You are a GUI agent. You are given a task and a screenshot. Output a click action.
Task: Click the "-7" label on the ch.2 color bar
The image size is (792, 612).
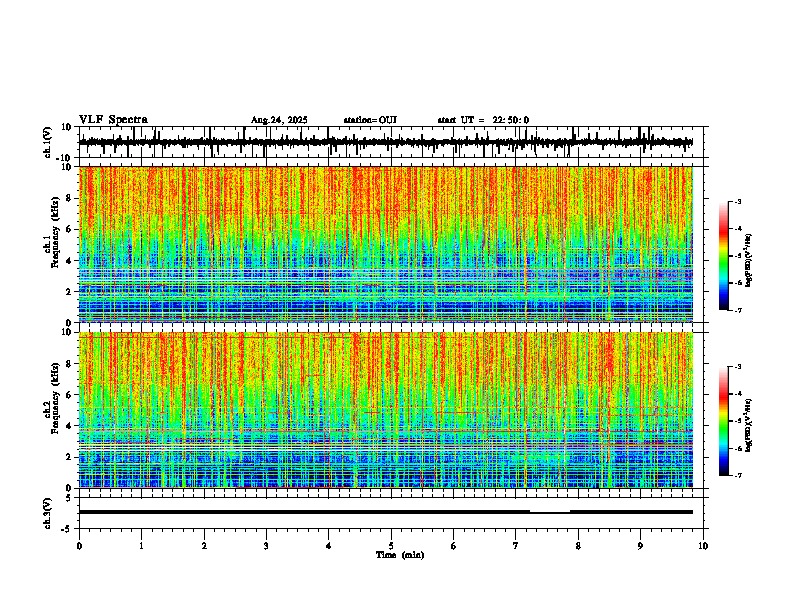point(738,475)
